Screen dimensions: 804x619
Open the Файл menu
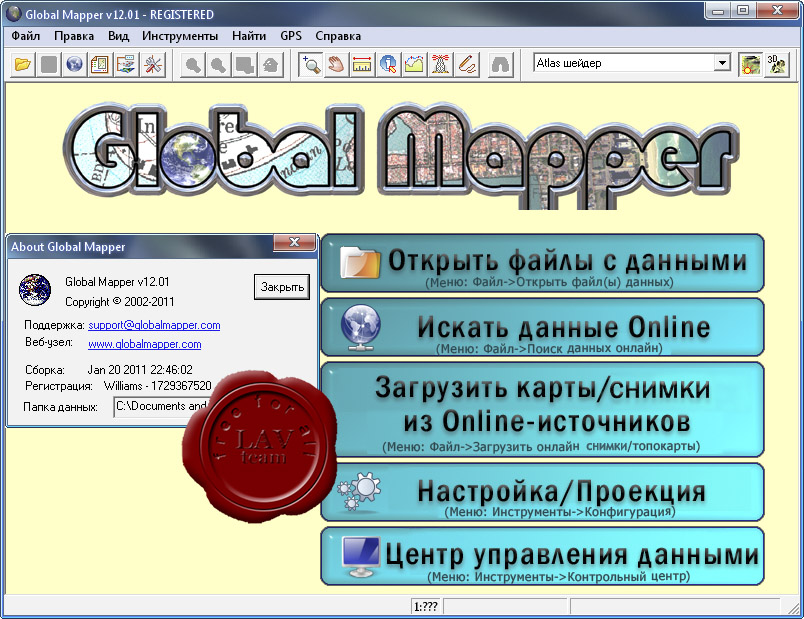[x=26, y=36]
